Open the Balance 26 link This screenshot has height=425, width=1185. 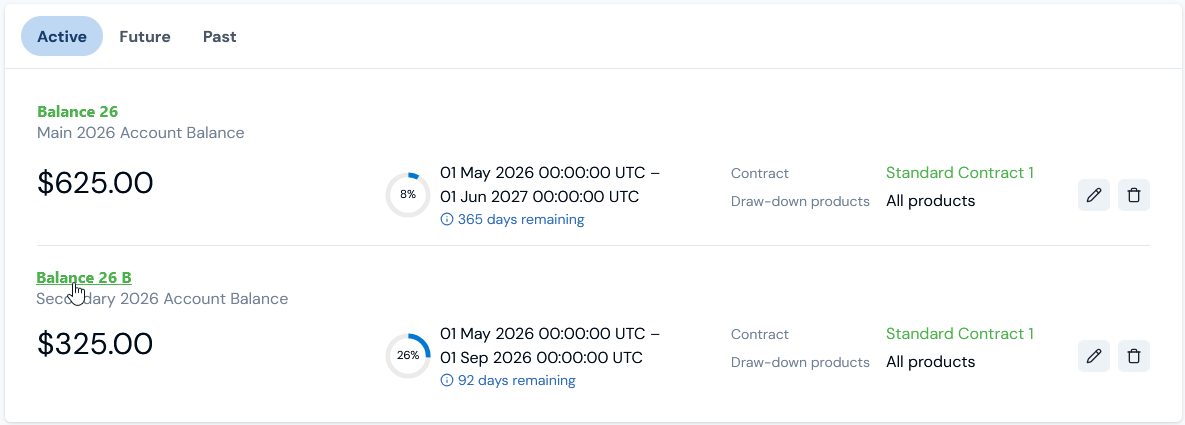[78, 112]
